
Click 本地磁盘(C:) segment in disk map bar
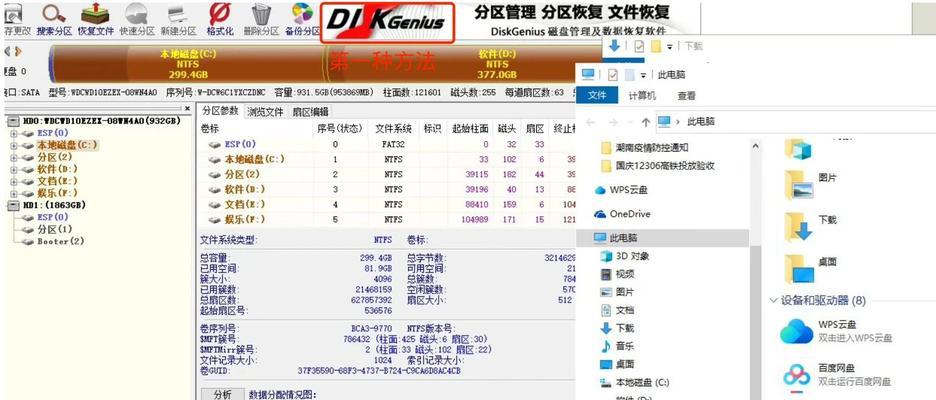point(187,64)
